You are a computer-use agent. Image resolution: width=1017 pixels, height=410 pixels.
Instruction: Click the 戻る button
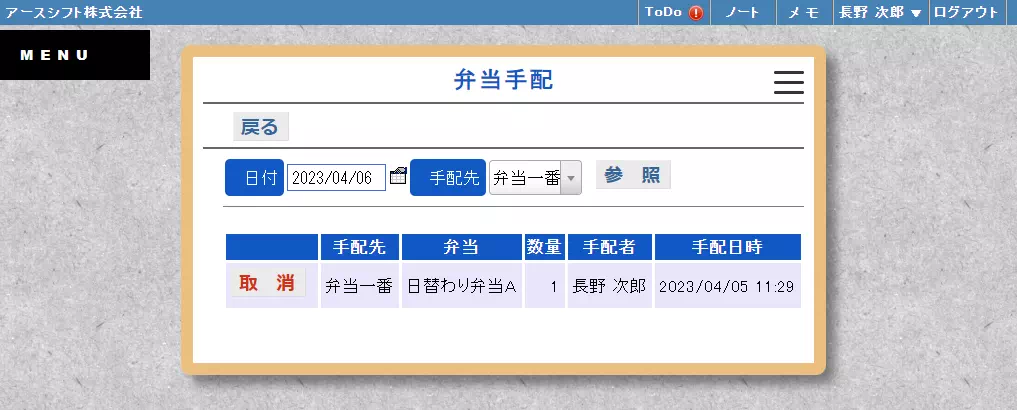pyautogui.click(x=260, y=127)
